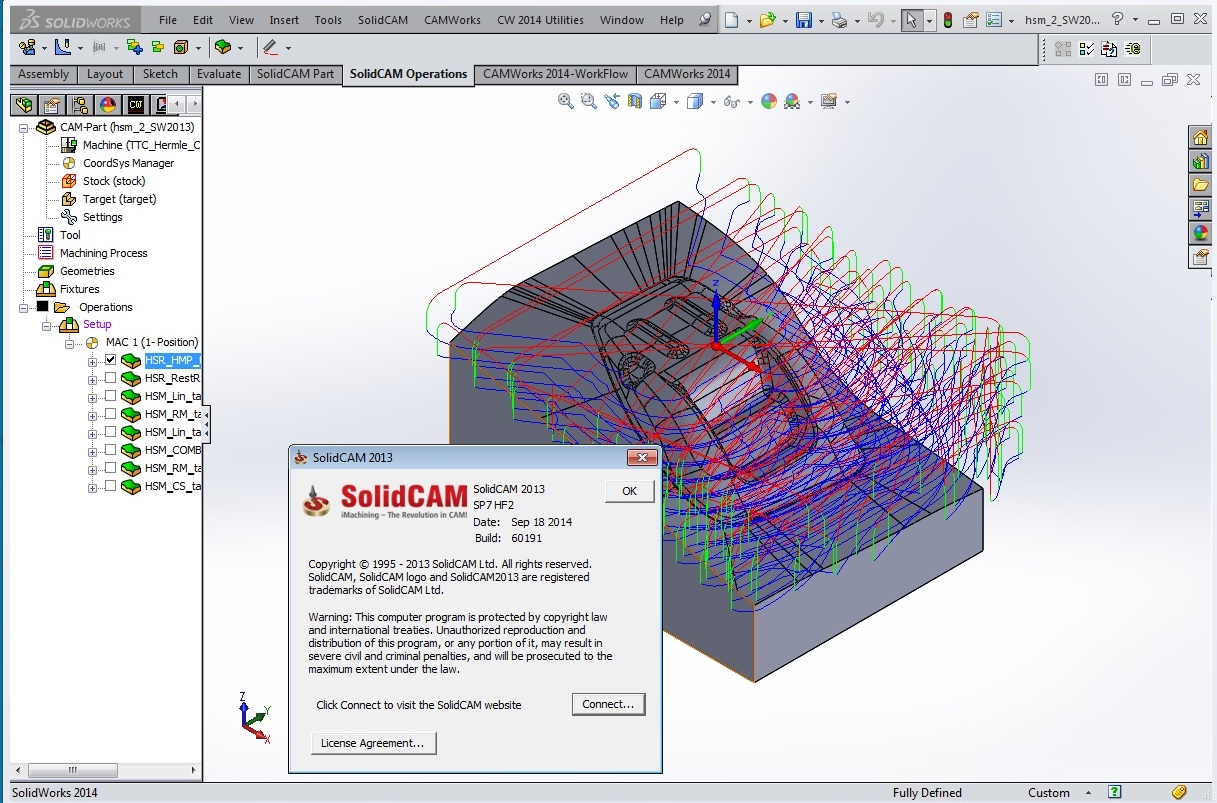Open the dropdown arrow beside Save icon
1217x803 pixels.
click(x=820, y=20)
